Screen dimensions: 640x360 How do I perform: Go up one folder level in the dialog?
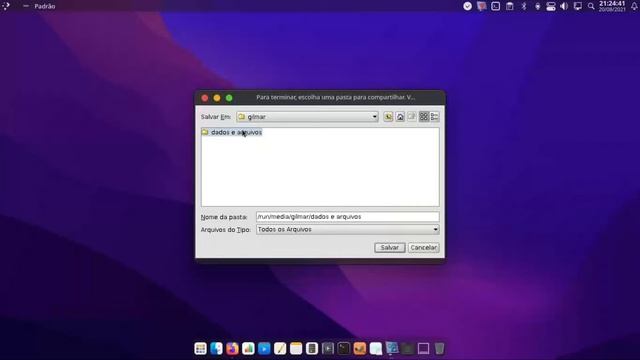click(x=388, y=117)
